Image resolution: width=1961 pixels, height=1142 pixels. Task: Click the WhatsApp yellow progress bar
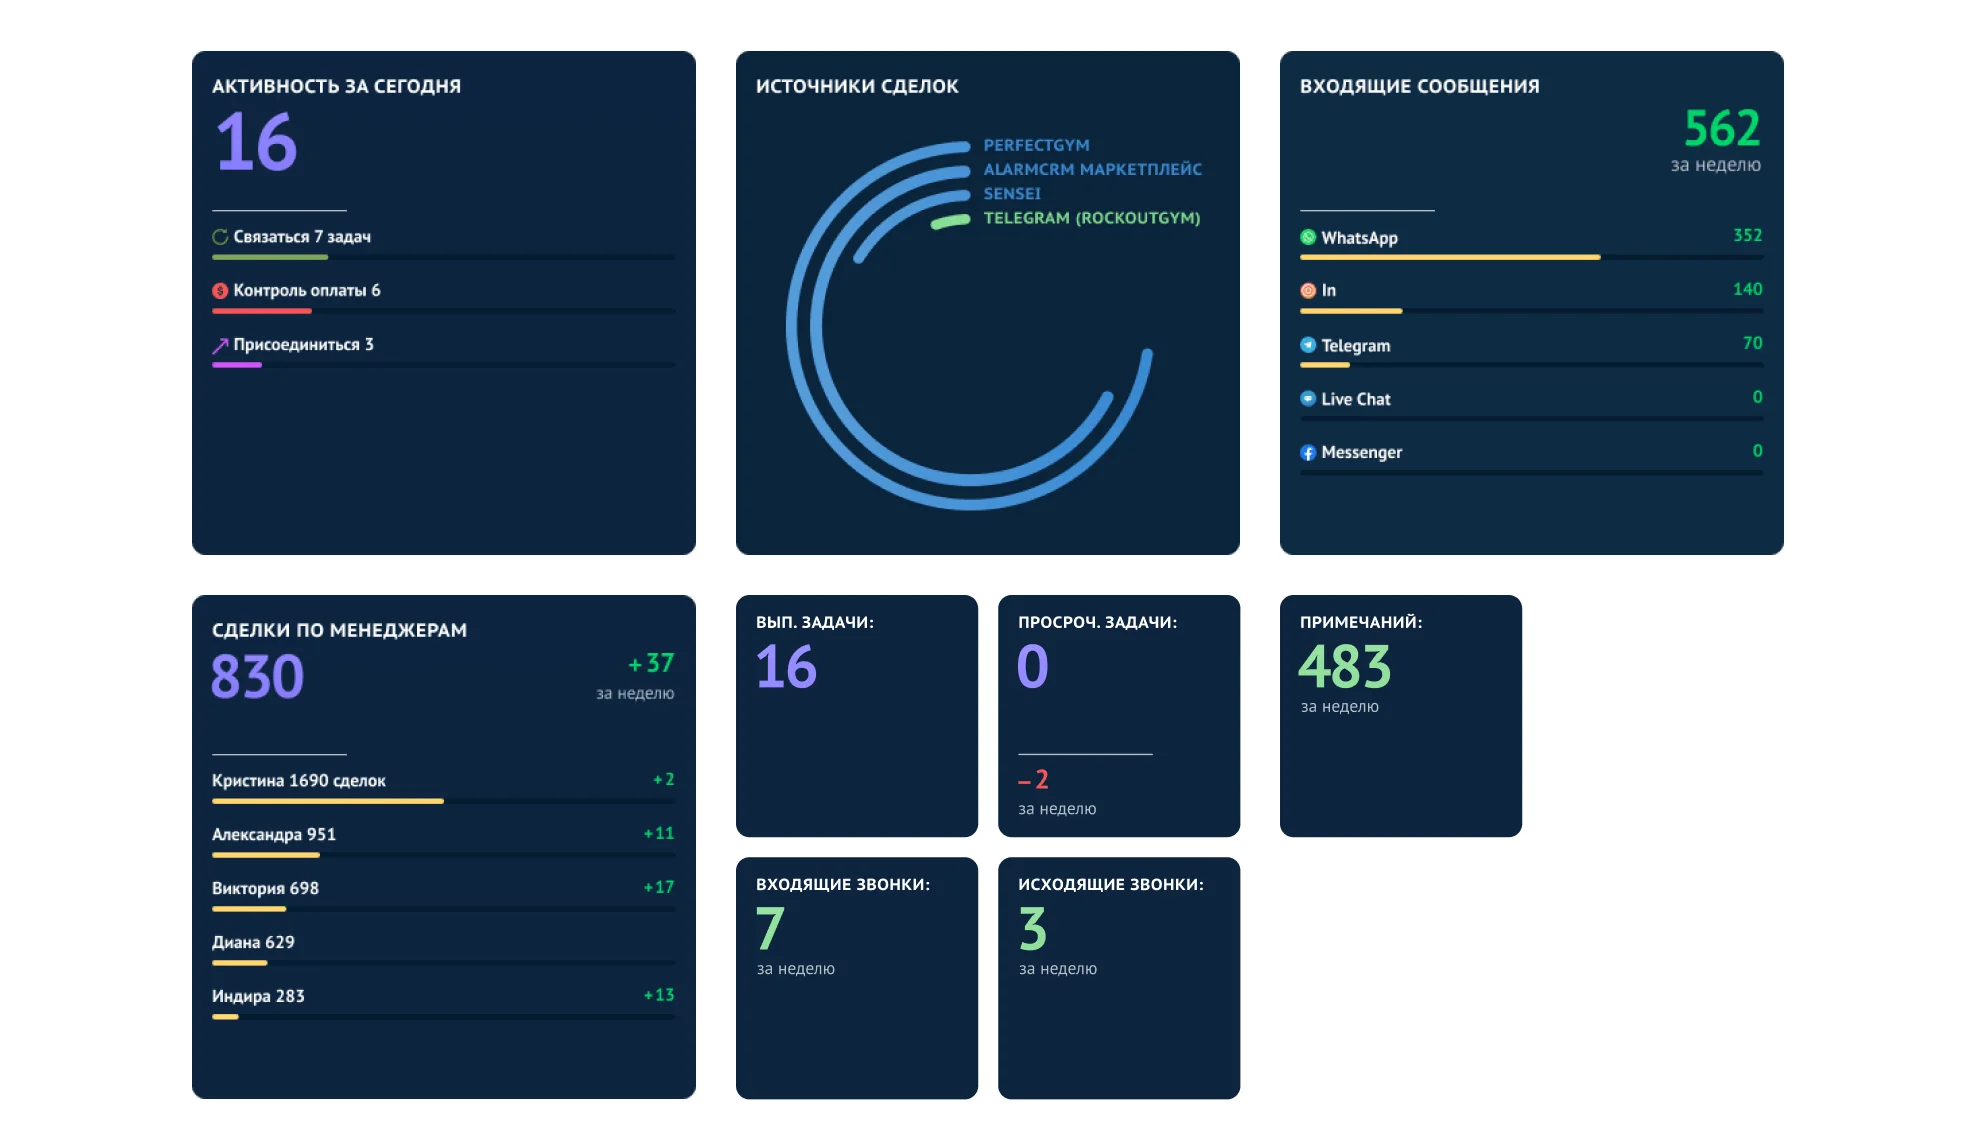[x=1449, y=258]
